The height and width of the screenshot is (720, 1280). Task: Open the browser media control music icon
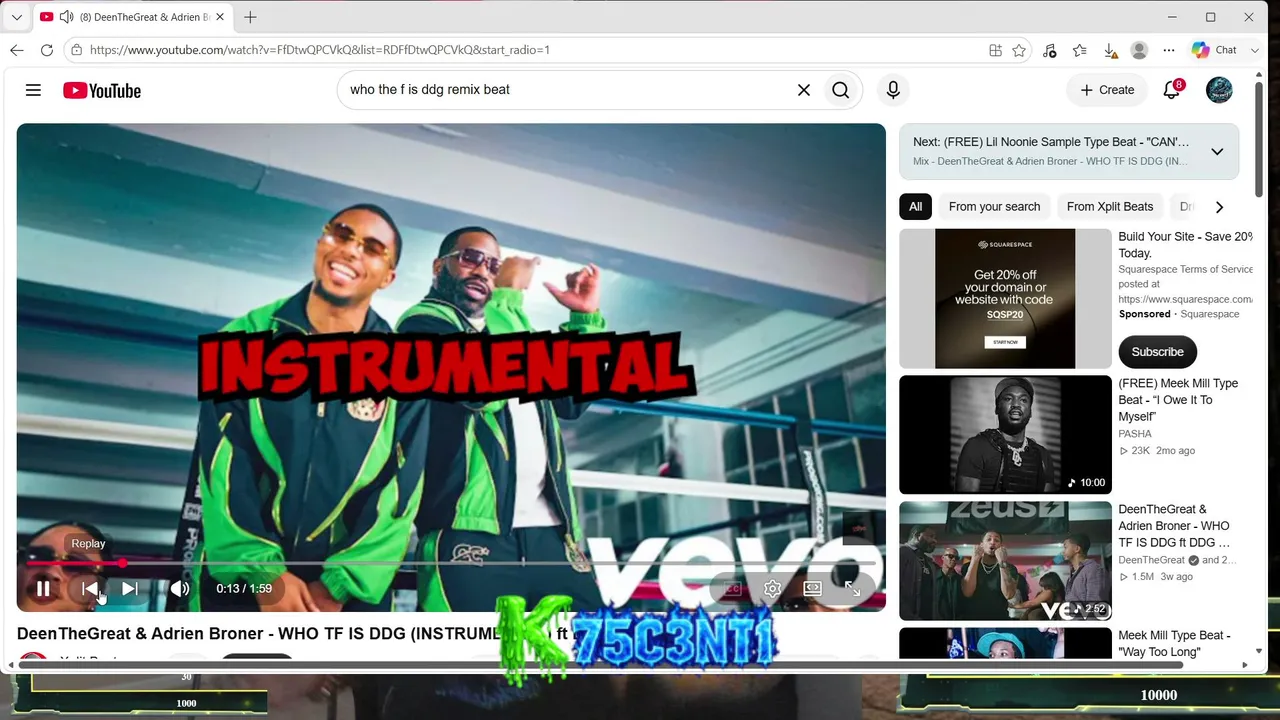coord(1049,50)
